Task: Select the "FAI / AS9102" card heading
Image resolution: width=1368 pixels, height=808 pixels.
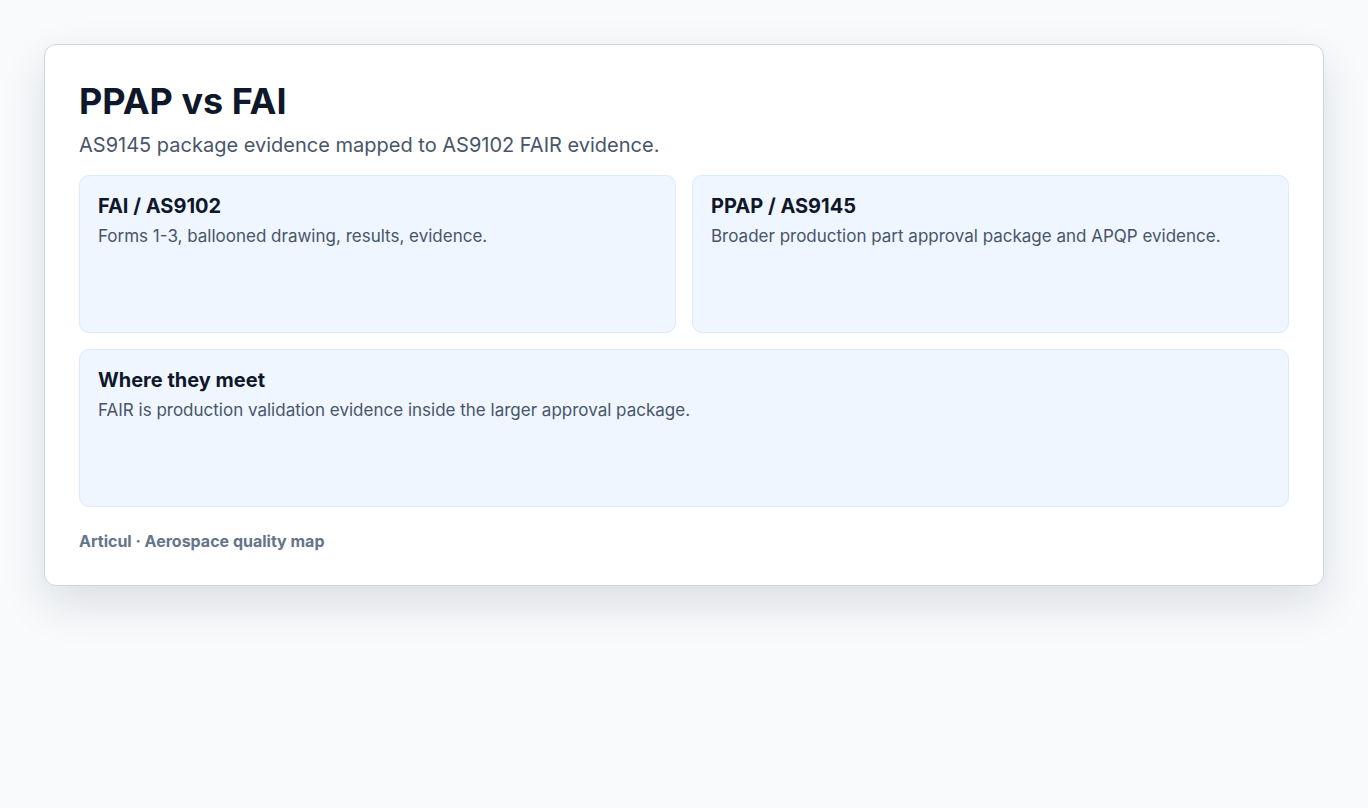Action: [159, 206]
